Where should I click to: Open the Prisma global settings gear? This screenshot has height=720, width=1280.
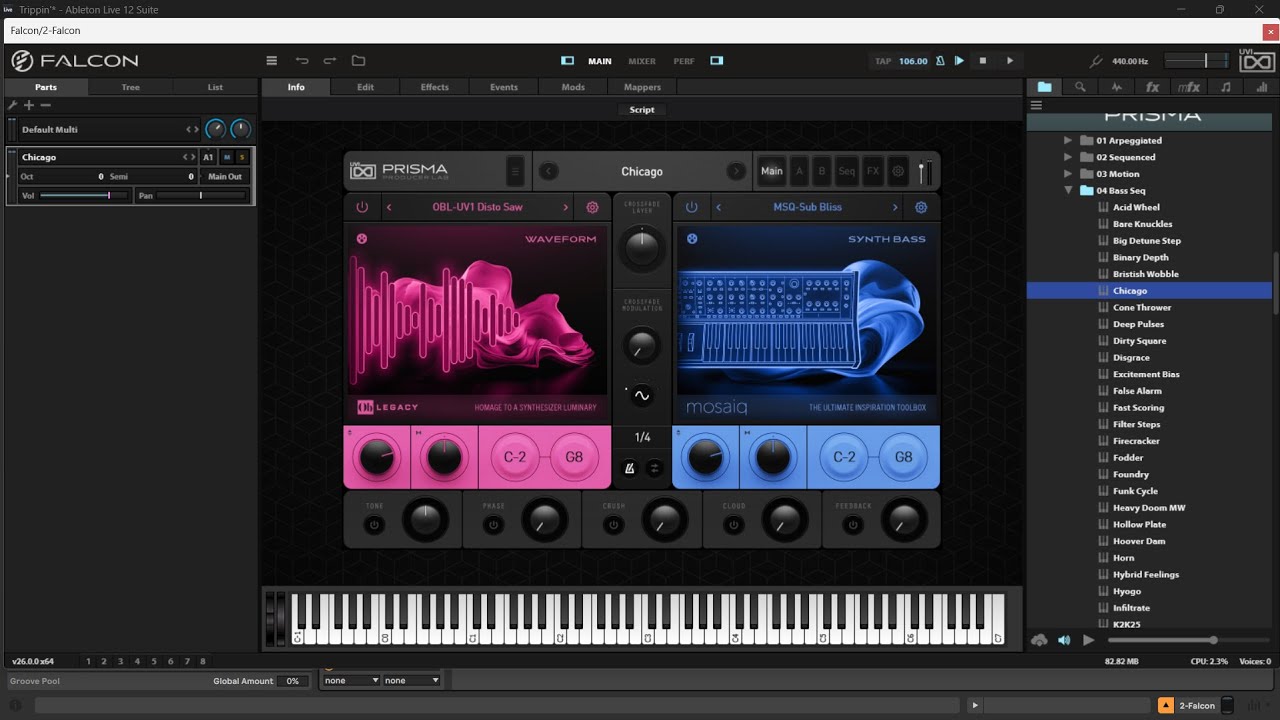click(x=898, y=171)
